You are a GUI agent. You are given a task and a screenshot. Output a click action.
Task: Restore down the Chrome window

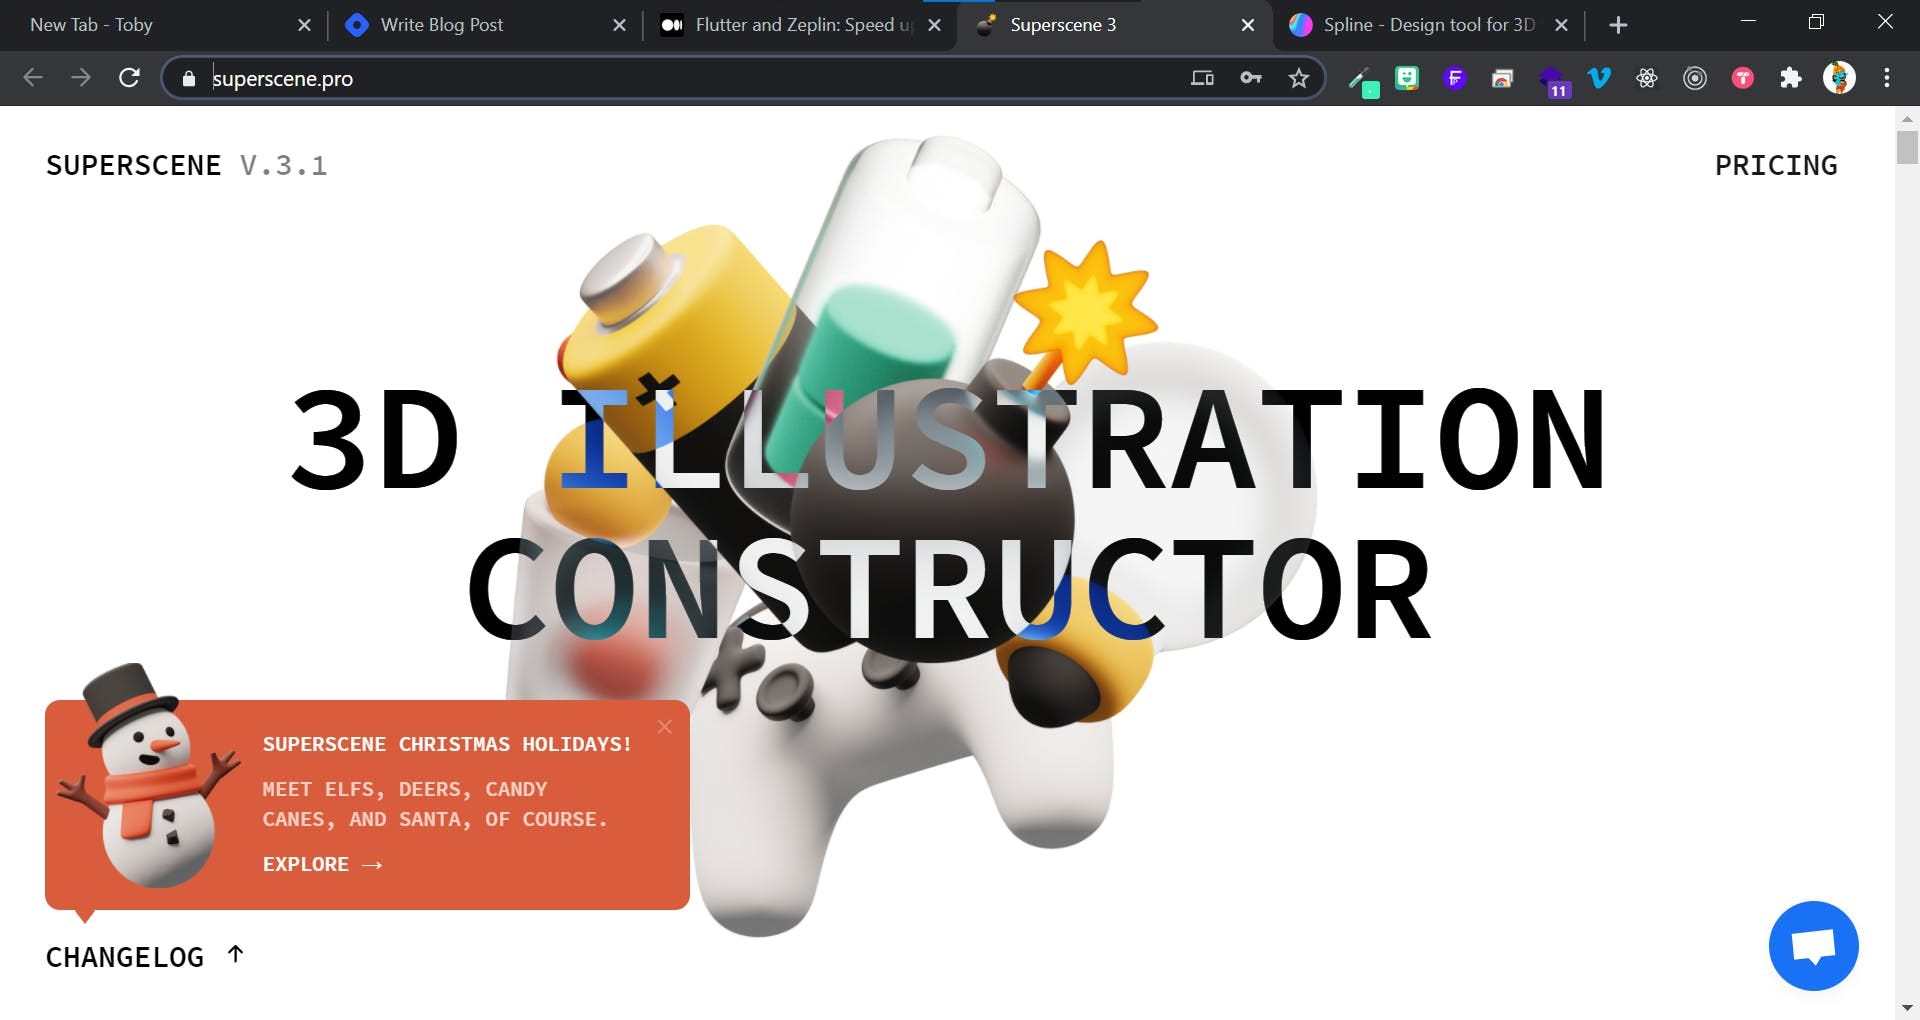tap(1816, 22)
